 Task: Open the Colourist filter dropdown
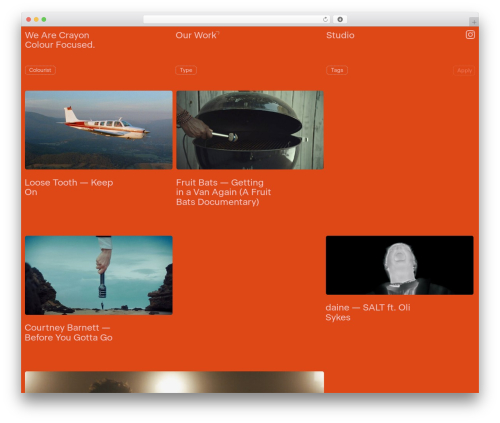40,70
